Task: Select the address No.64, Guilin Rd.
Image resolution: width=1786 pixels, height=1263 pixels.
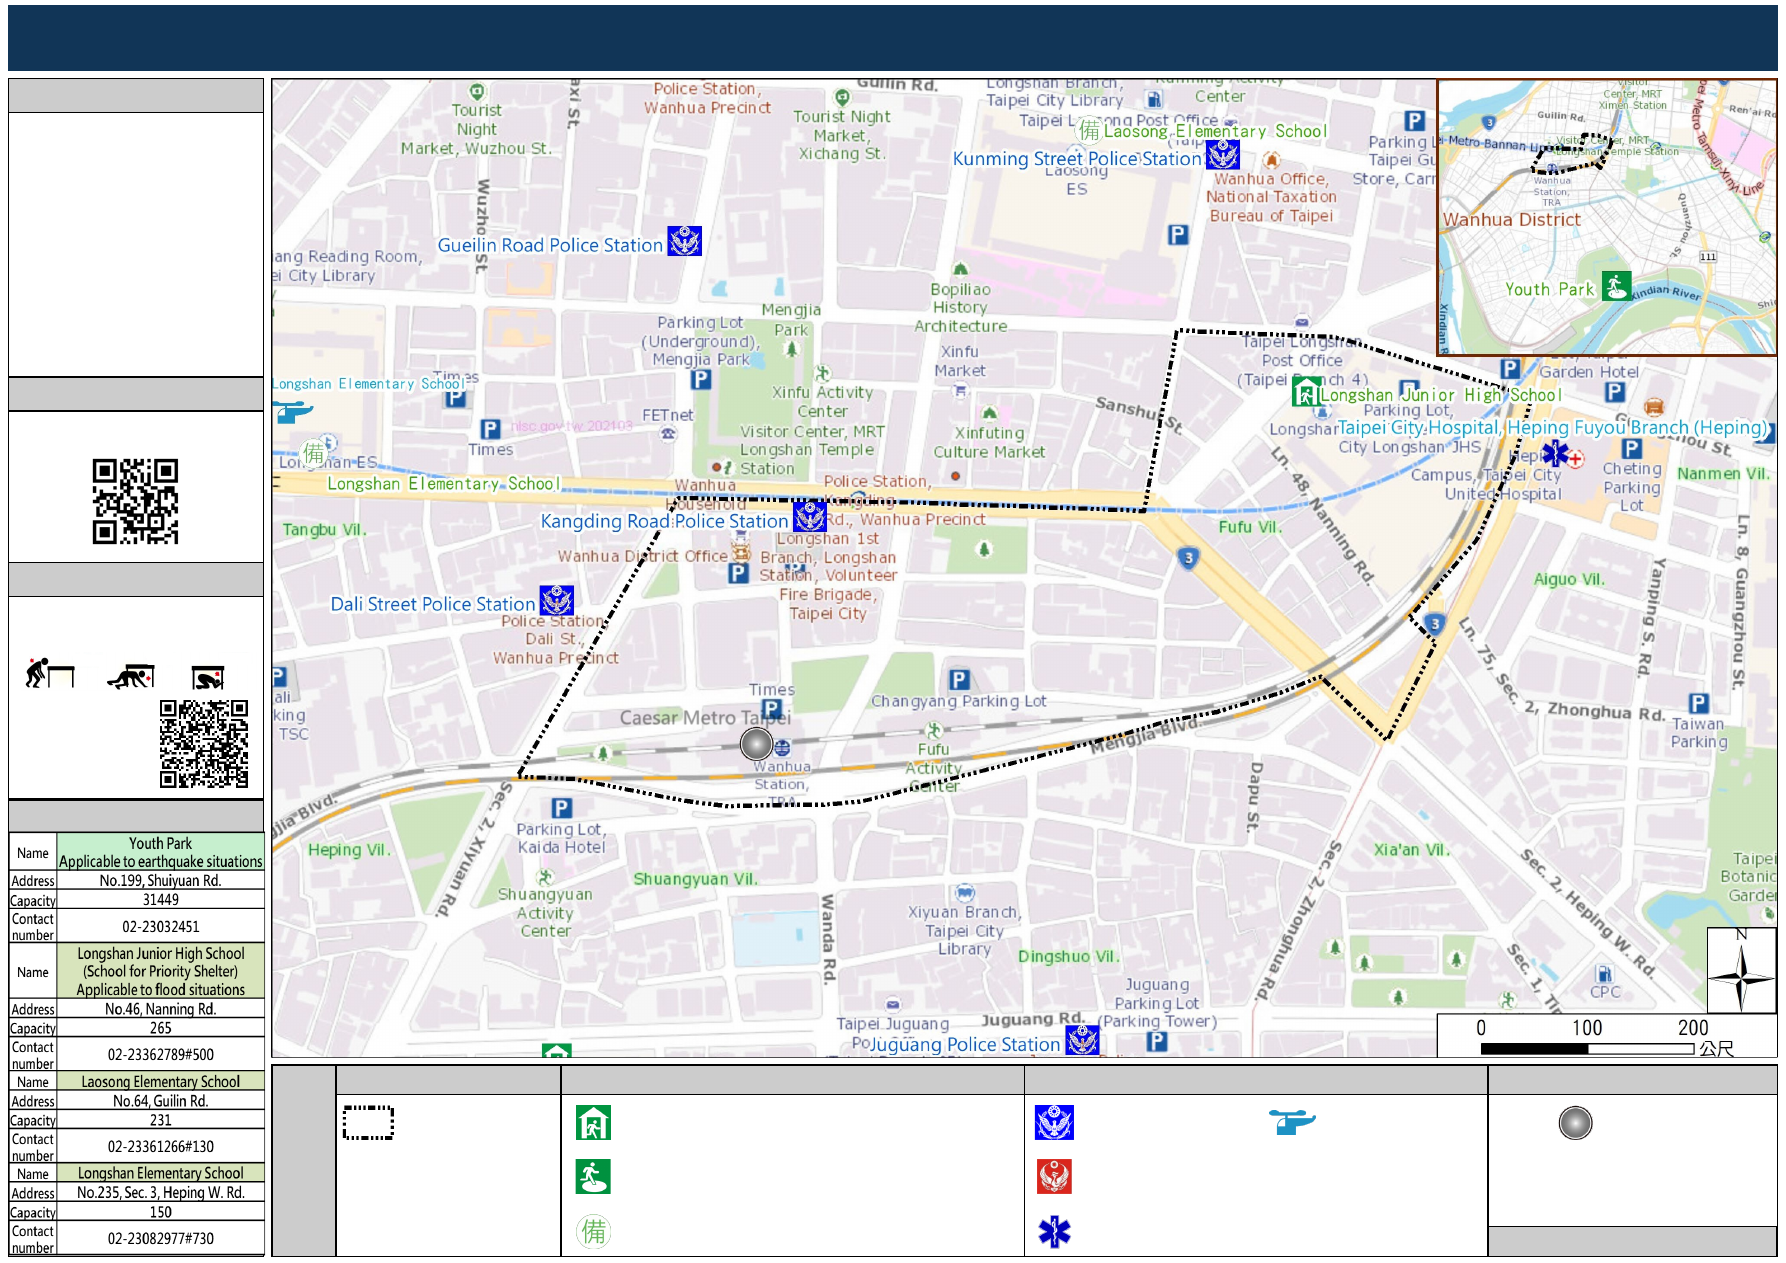Action: coord(160,1101)
